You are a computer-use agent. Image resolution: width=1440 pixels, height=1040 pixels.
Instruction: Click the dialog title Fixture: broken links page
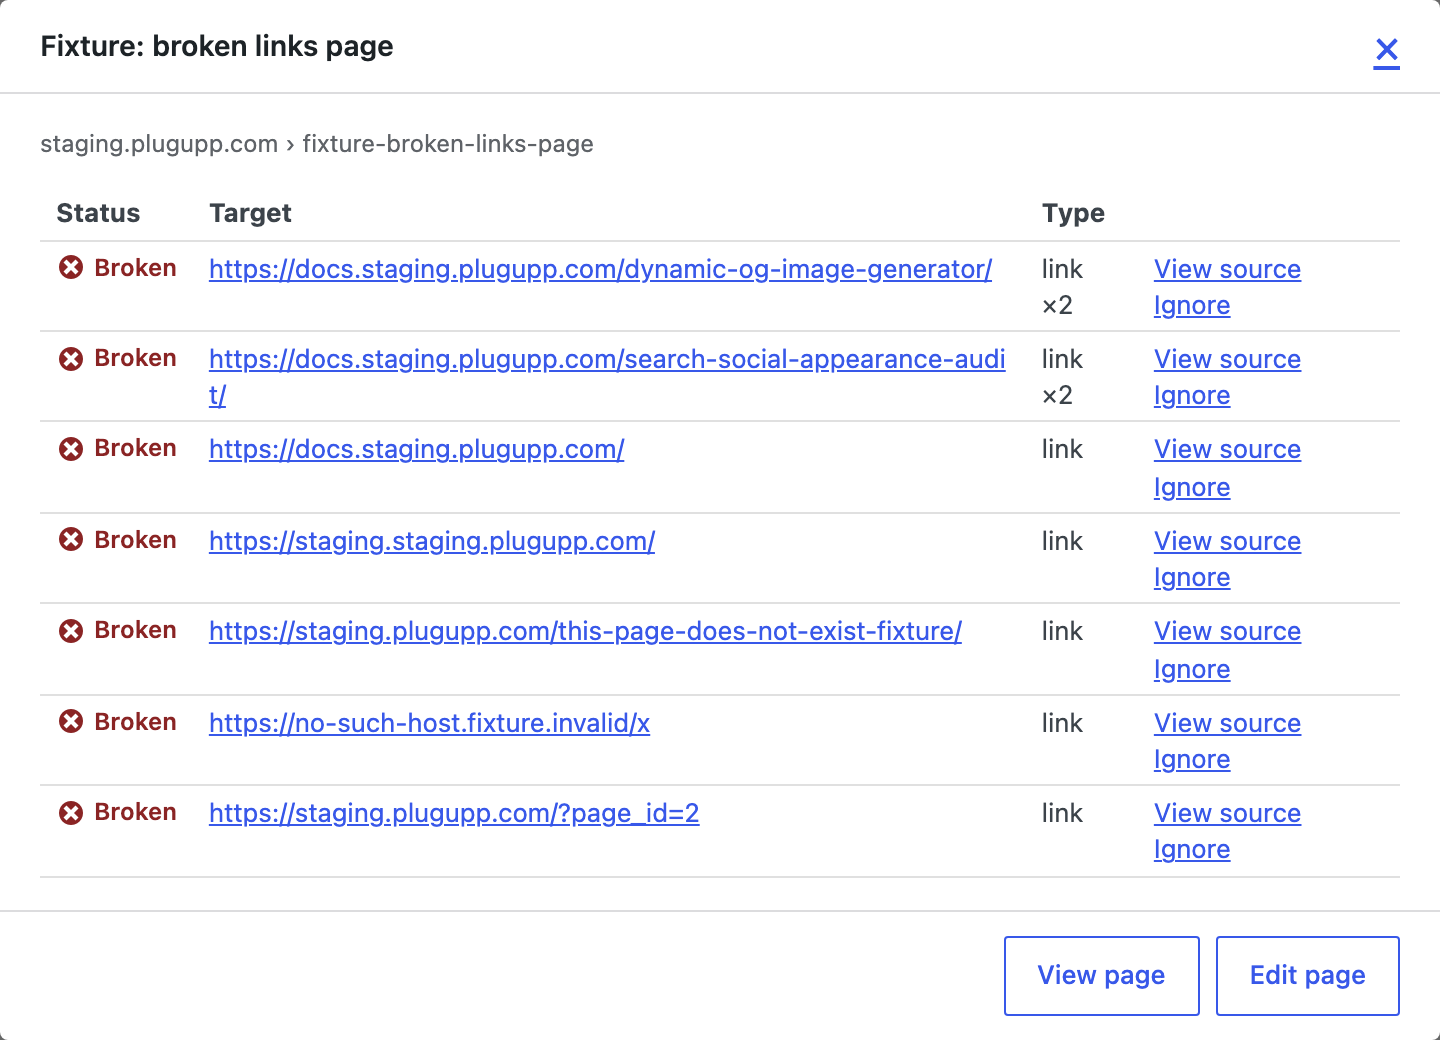pos(217,47)
